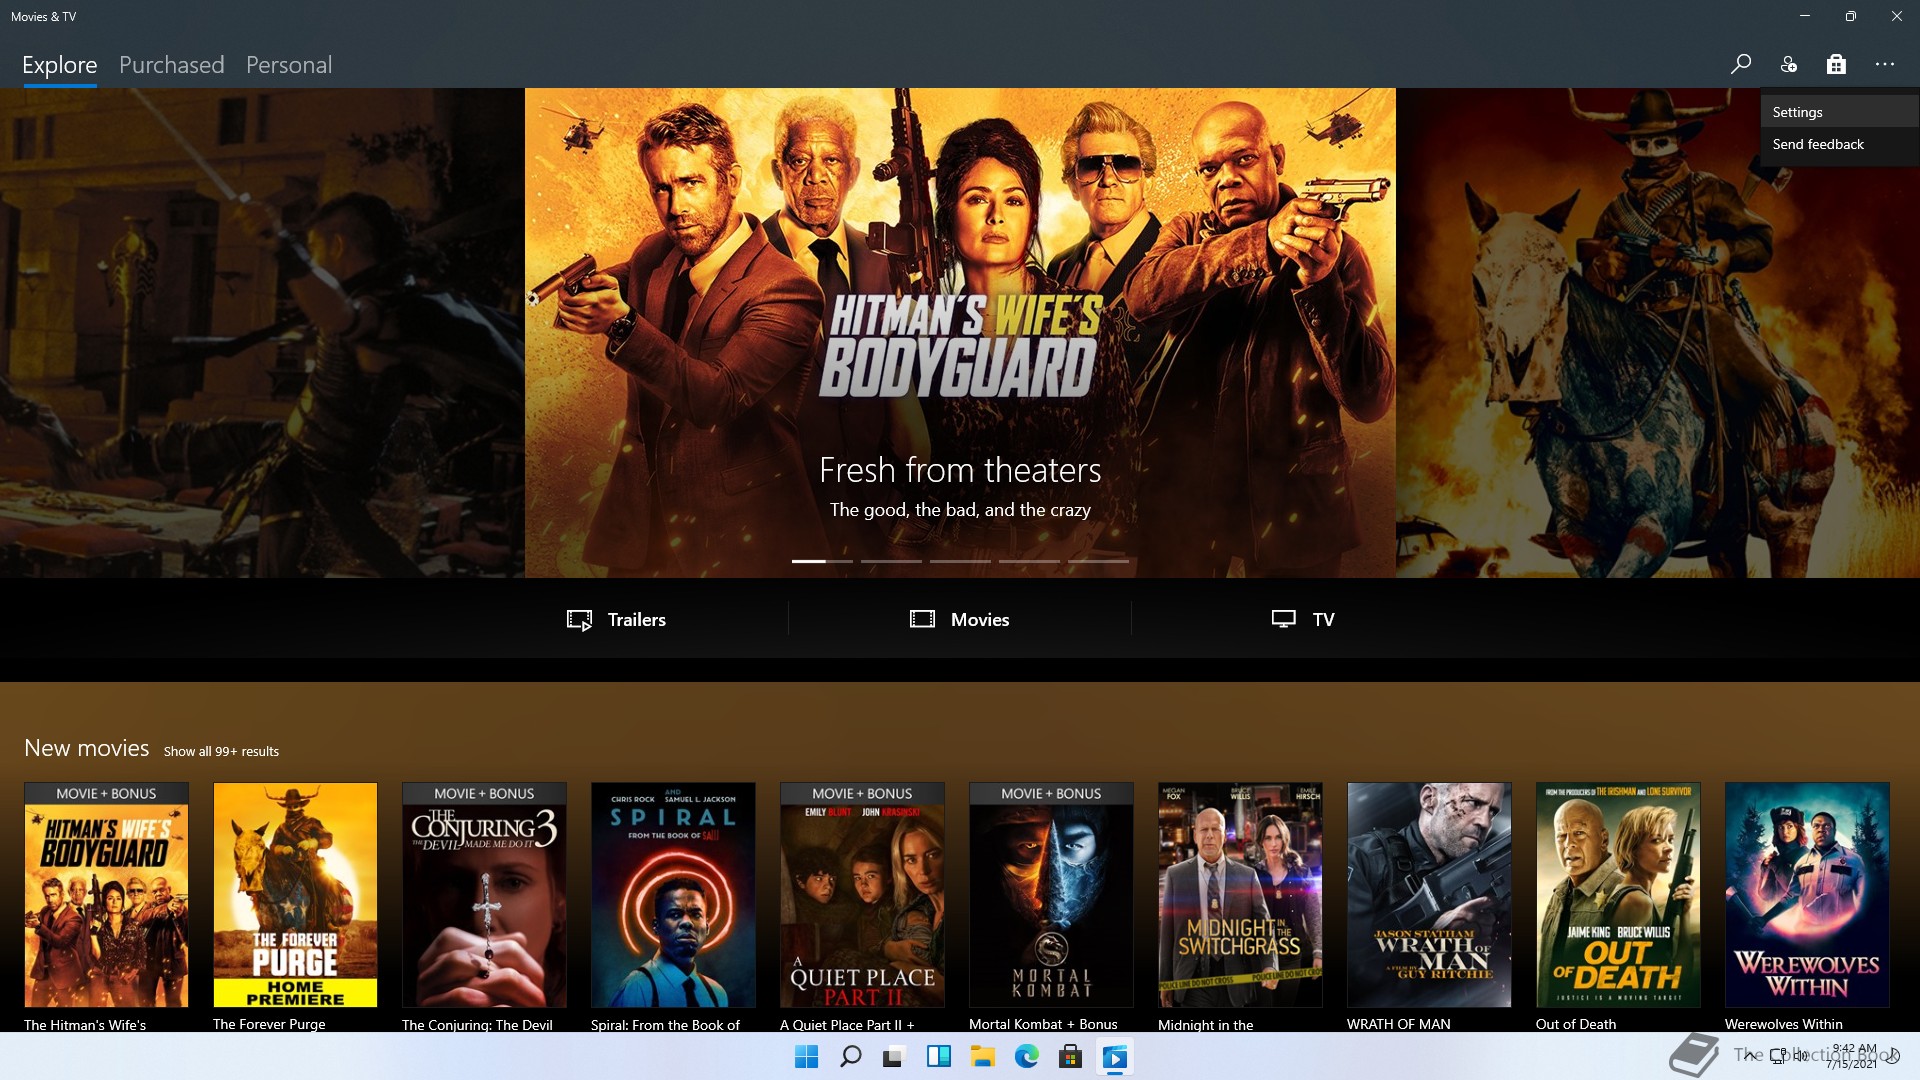Screen dimensions: 1920x1080
Task: Click 'WRATH OF MAN' title text
Action: tap(1398, 1024)
